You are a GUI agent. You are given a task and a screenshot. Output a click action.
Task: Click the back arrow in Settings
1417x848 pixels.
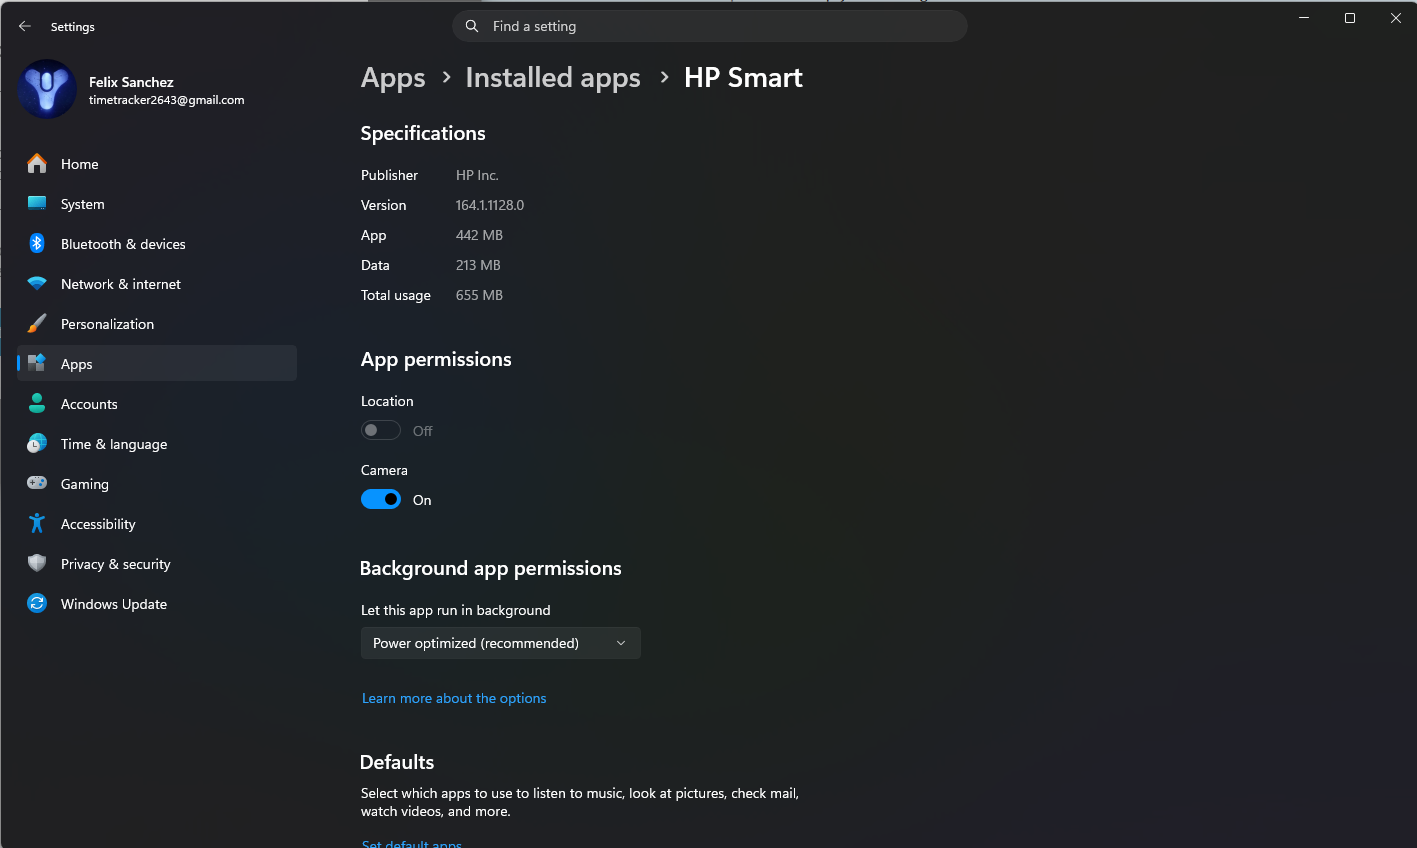pyautogui.click(x=25, y=26)
